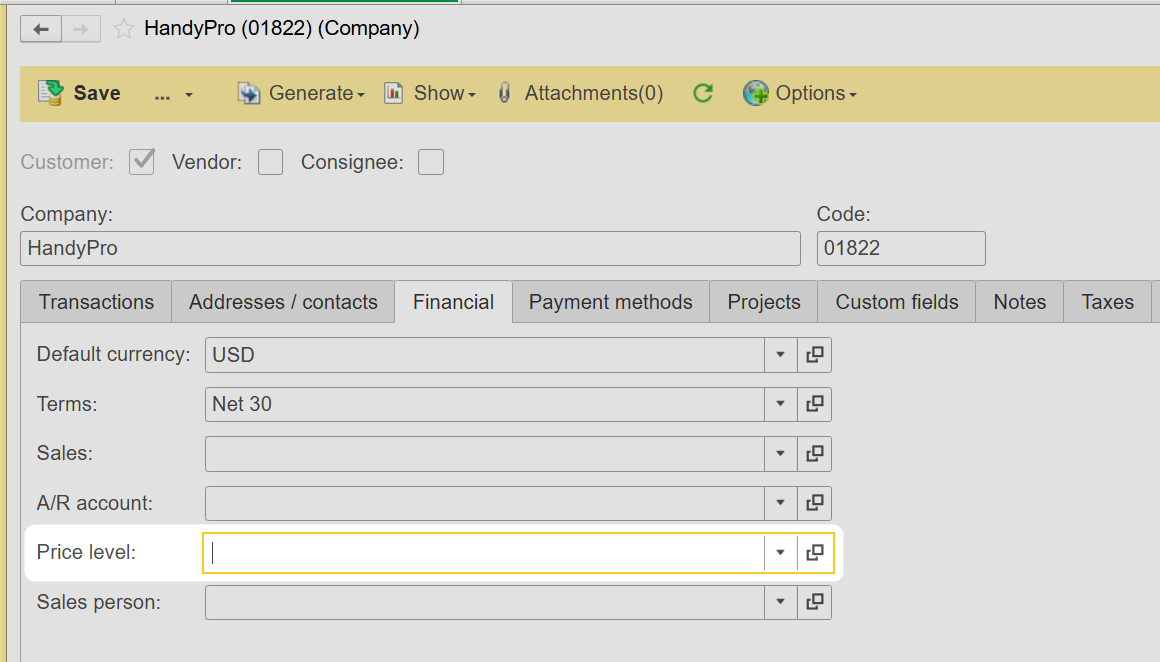1160x662 pixels.
Task: Expand the Default currency dropdown
Action: coord(780,354)
